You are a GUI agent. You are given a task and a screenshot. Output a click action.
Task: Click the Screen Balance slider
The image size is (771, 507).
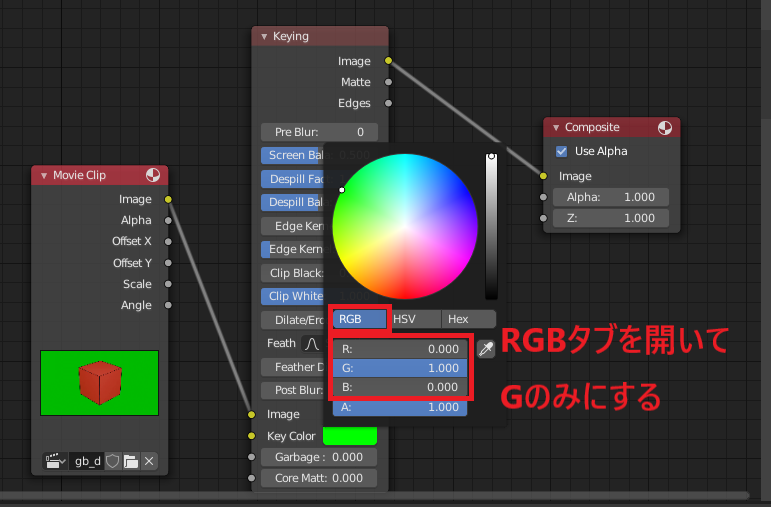coord(292,155)
